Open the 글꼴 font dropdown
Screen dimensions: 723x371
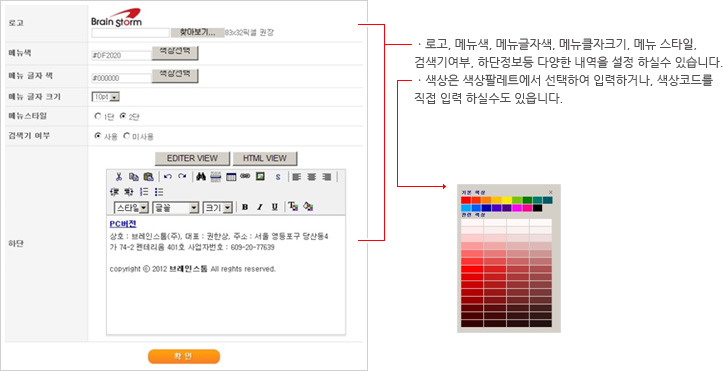point(176,208)
